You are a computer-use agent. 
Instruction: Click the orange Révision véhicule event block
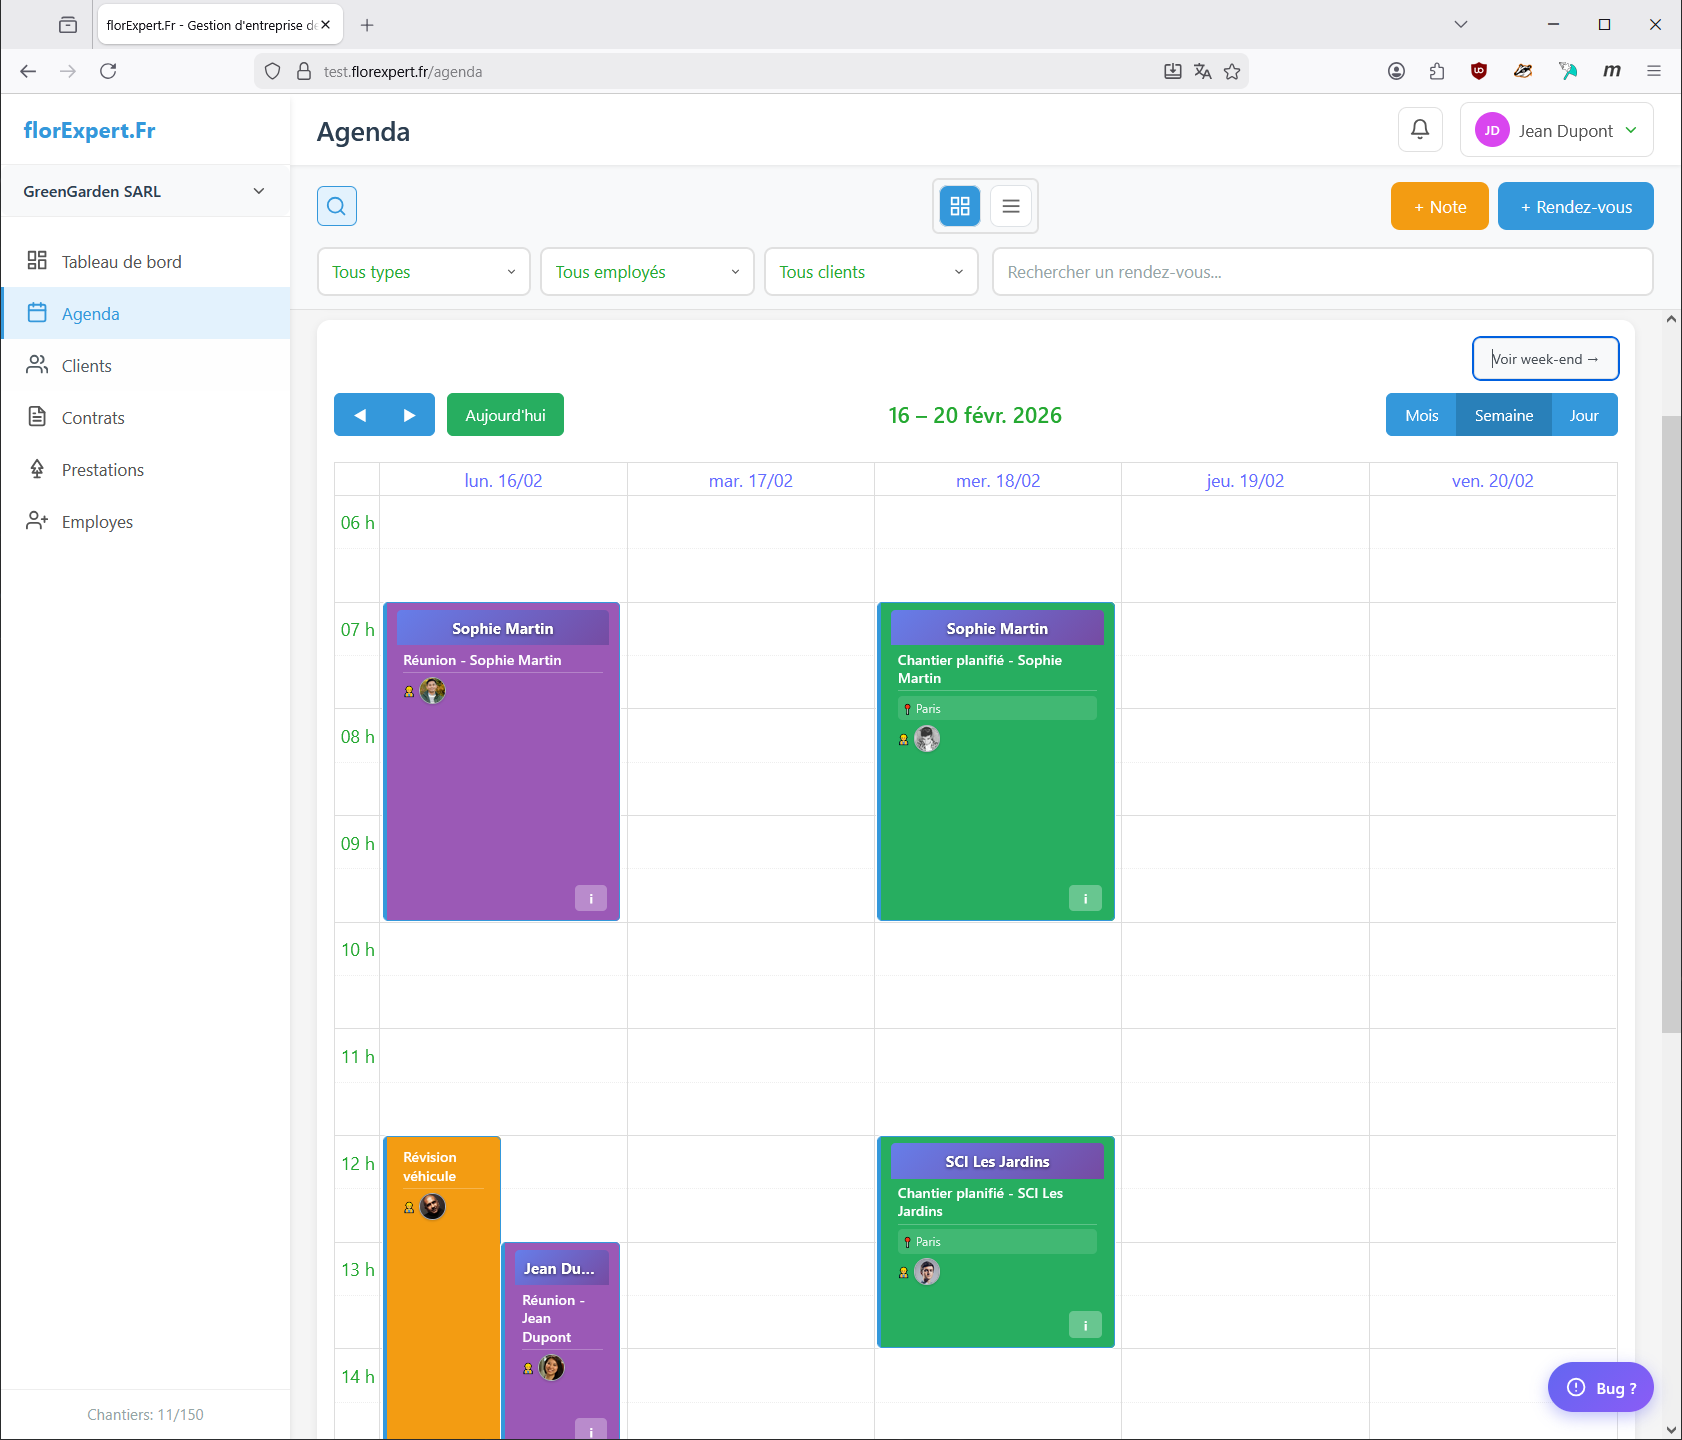pyautogui.click(x=442, y=1300)
